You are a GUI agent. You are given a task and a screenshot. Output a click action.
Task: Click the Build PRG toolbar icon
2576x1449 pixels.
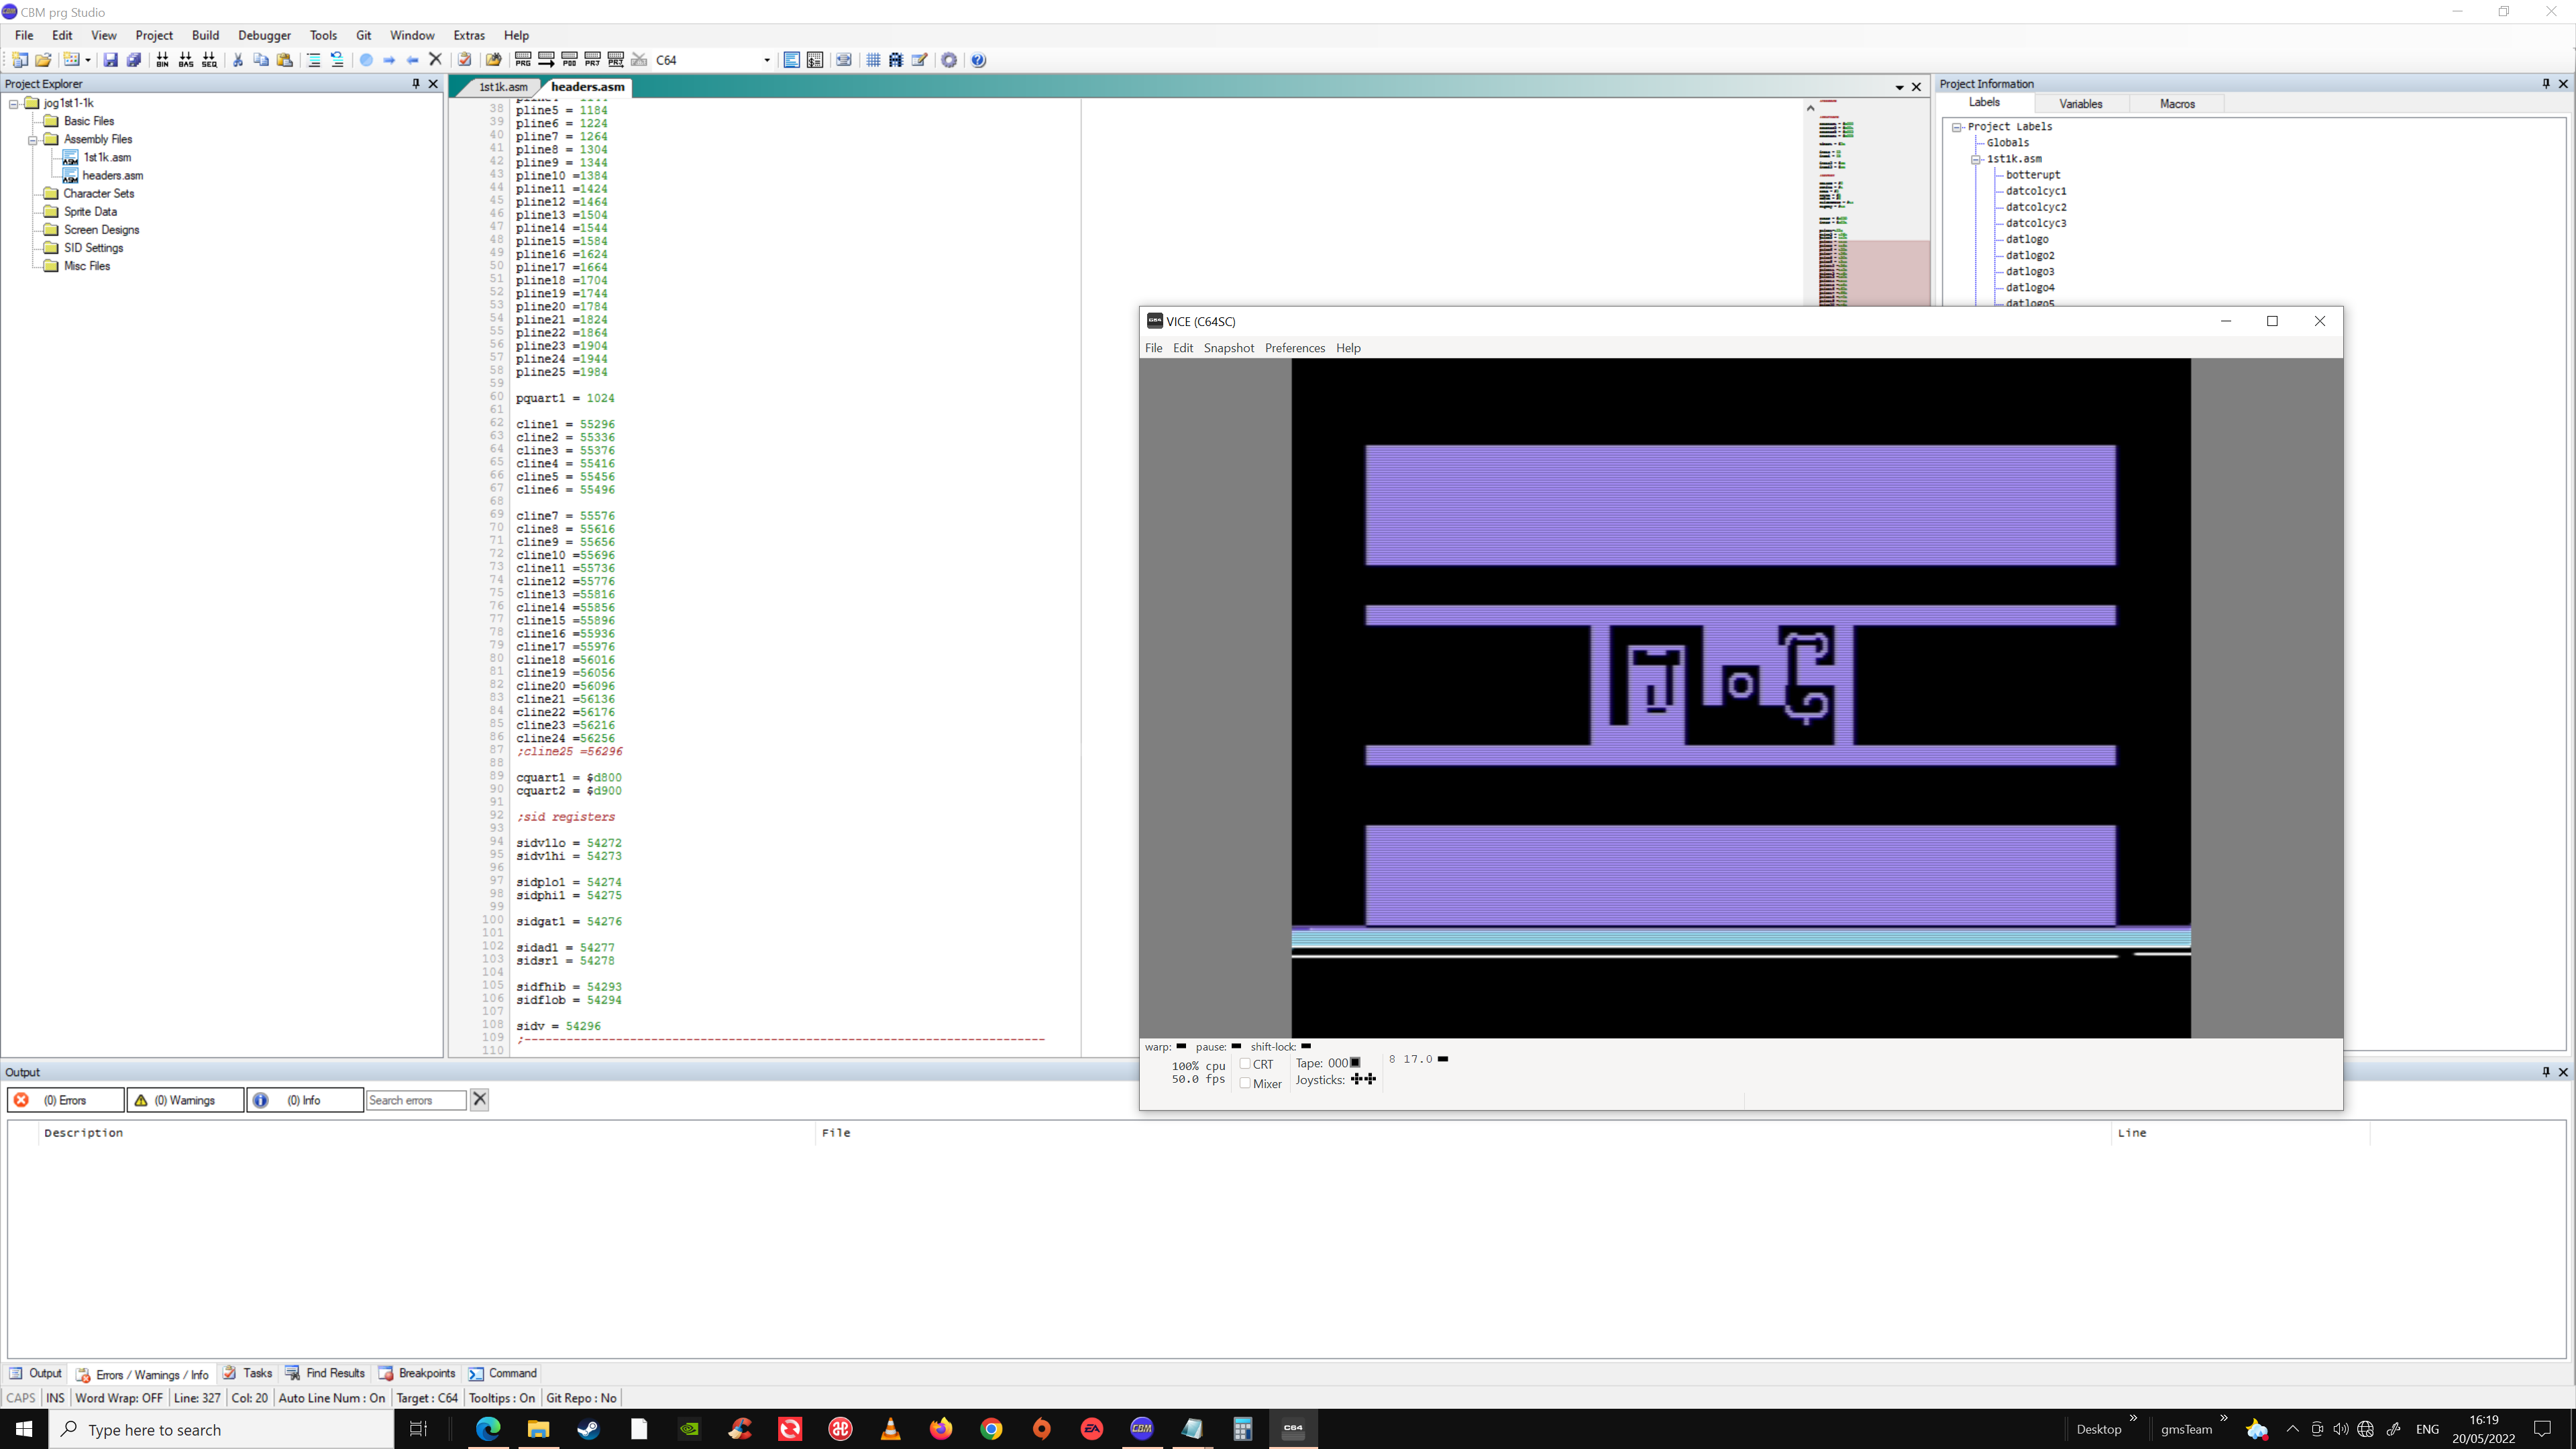coord(523,60)
